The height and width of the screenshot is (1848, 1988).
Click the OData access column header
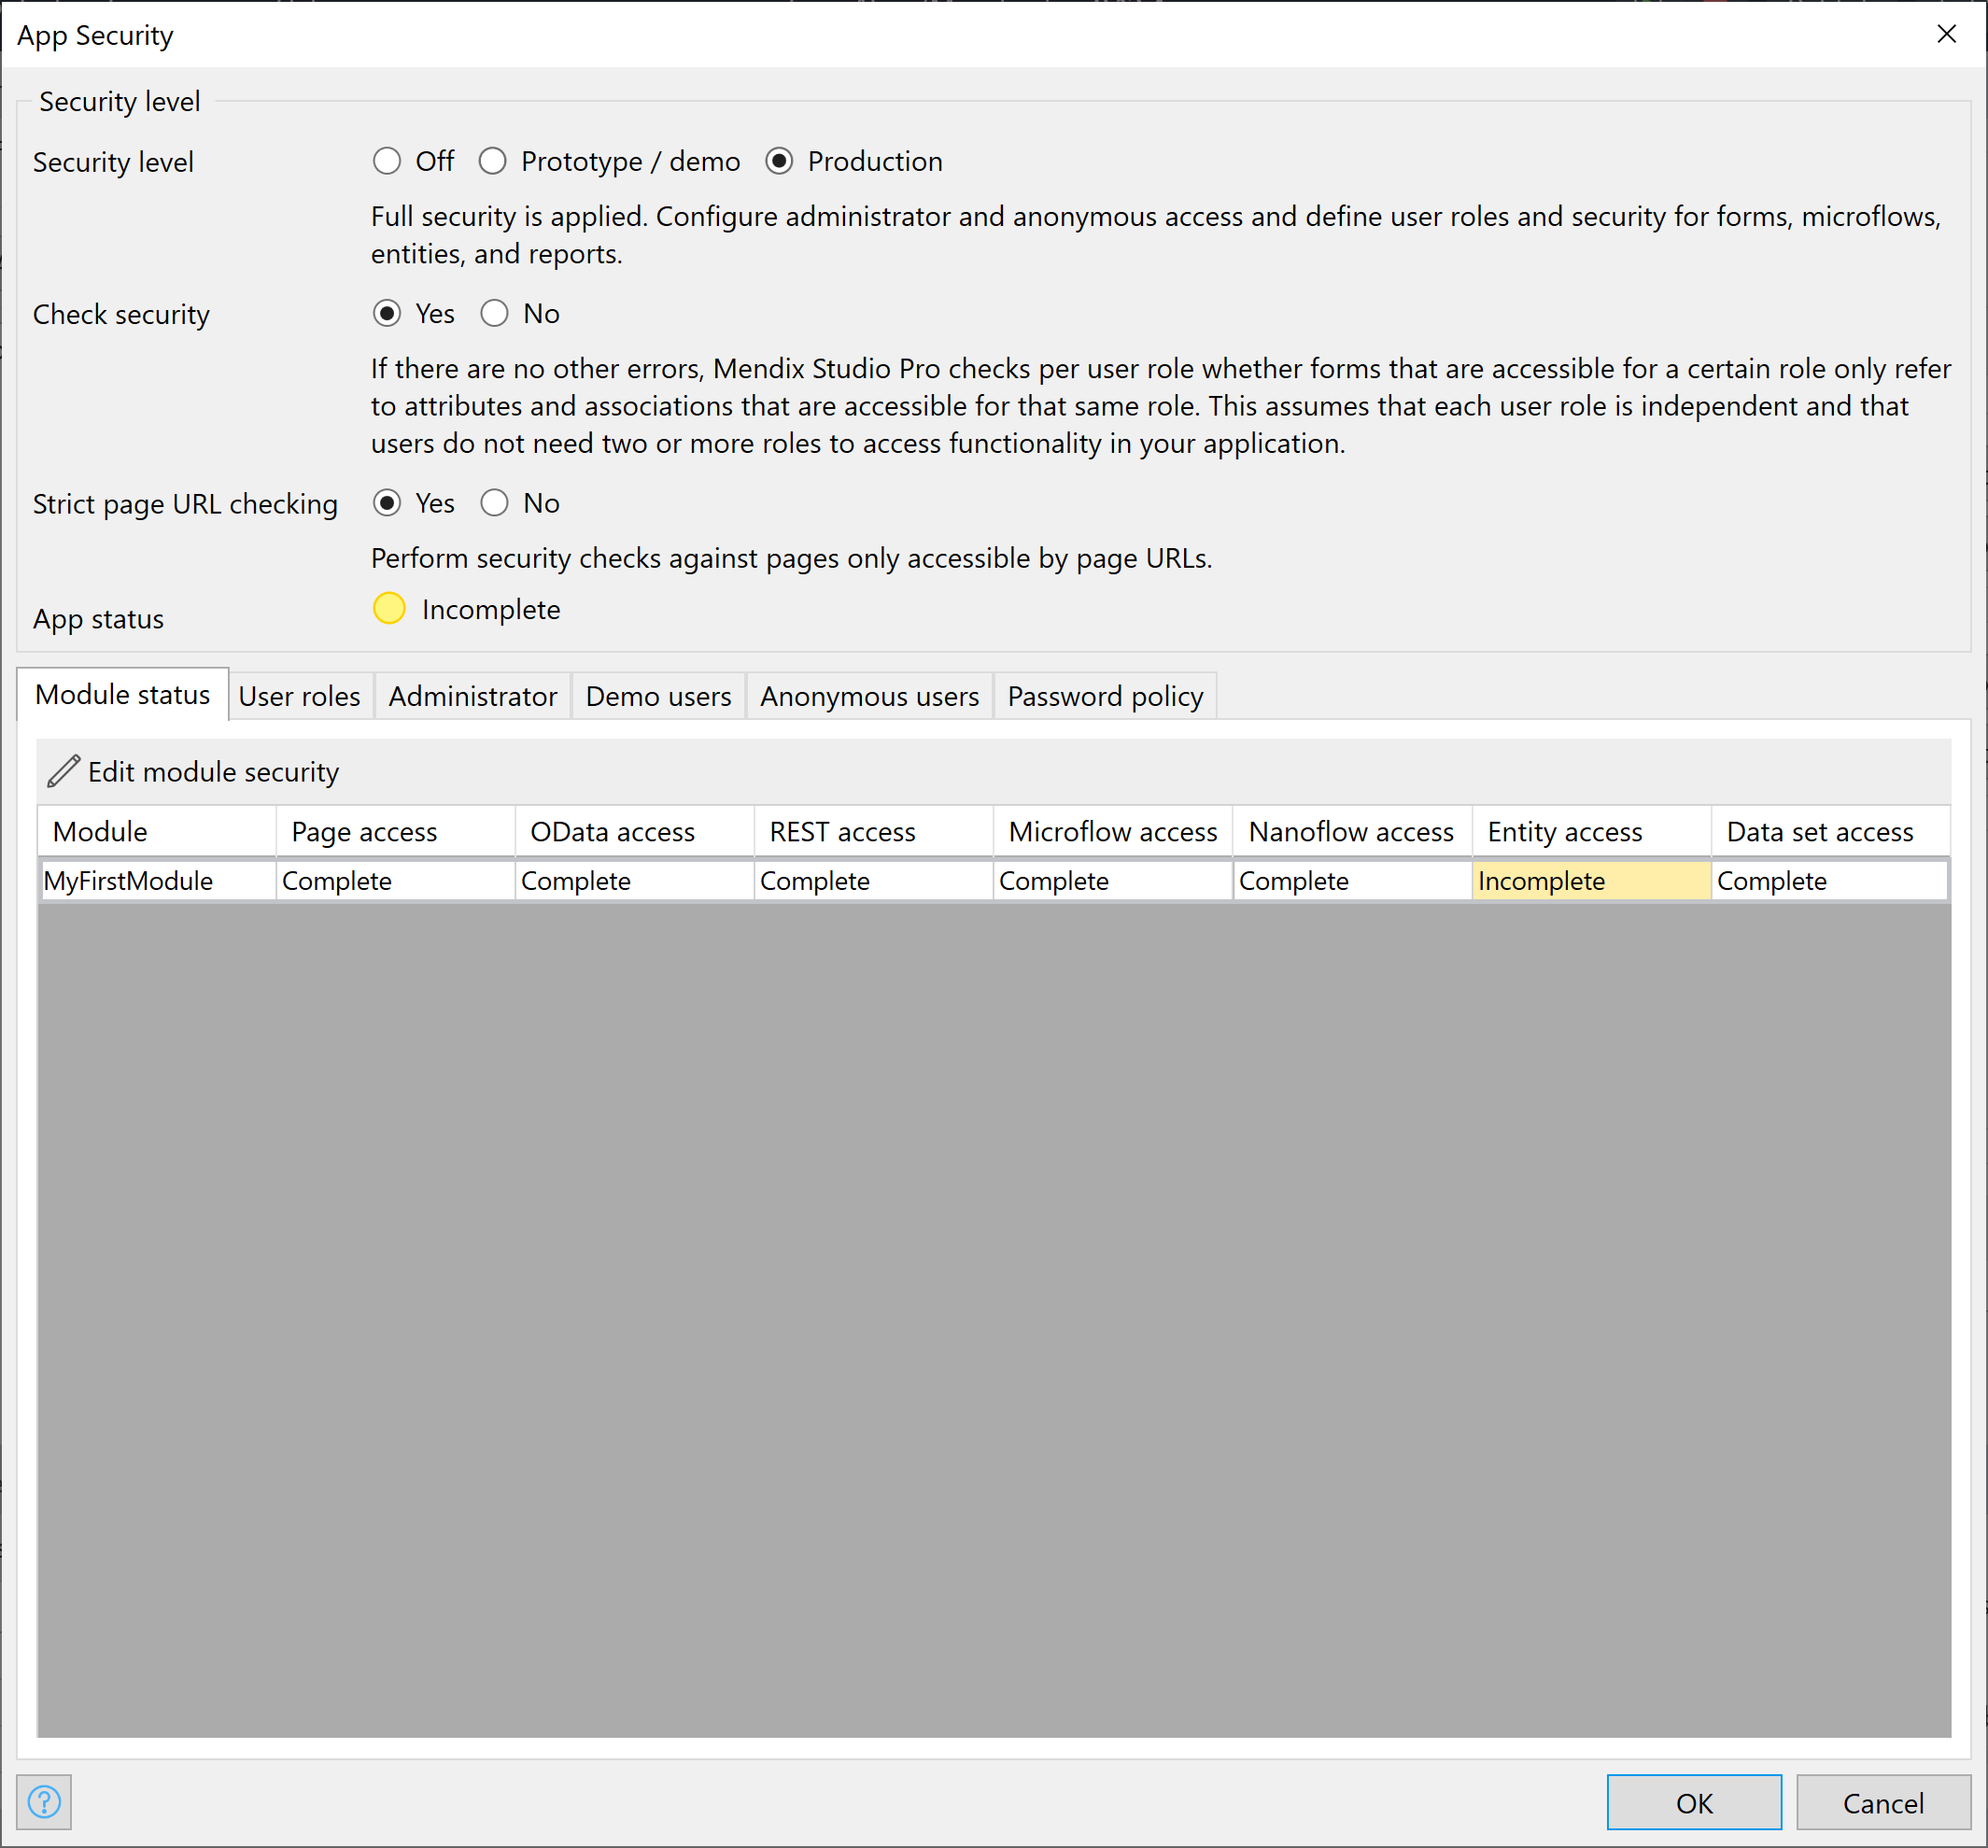coord(635,831)
